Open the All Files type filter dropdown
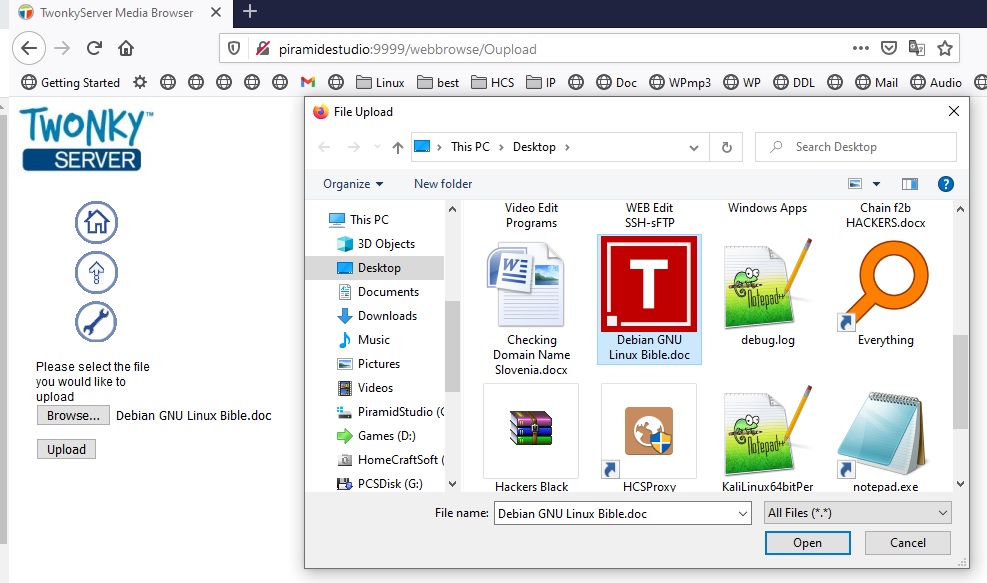The width and height of the screenshot is (987, 583). [x=857, y=513]
